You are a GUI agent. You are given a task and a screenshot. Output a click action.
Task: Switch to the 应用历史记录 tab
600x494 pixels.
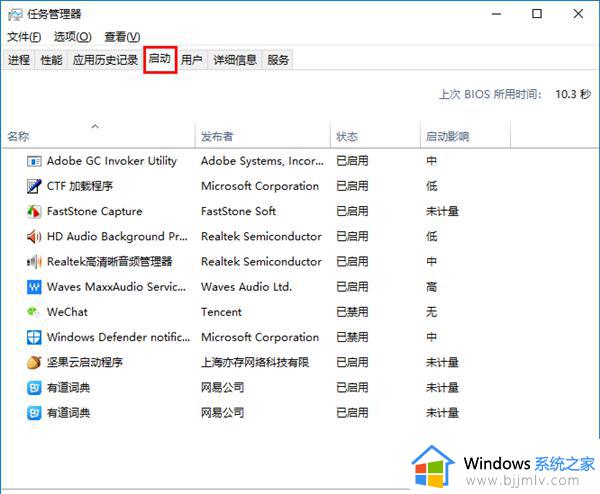coord(105,60)
